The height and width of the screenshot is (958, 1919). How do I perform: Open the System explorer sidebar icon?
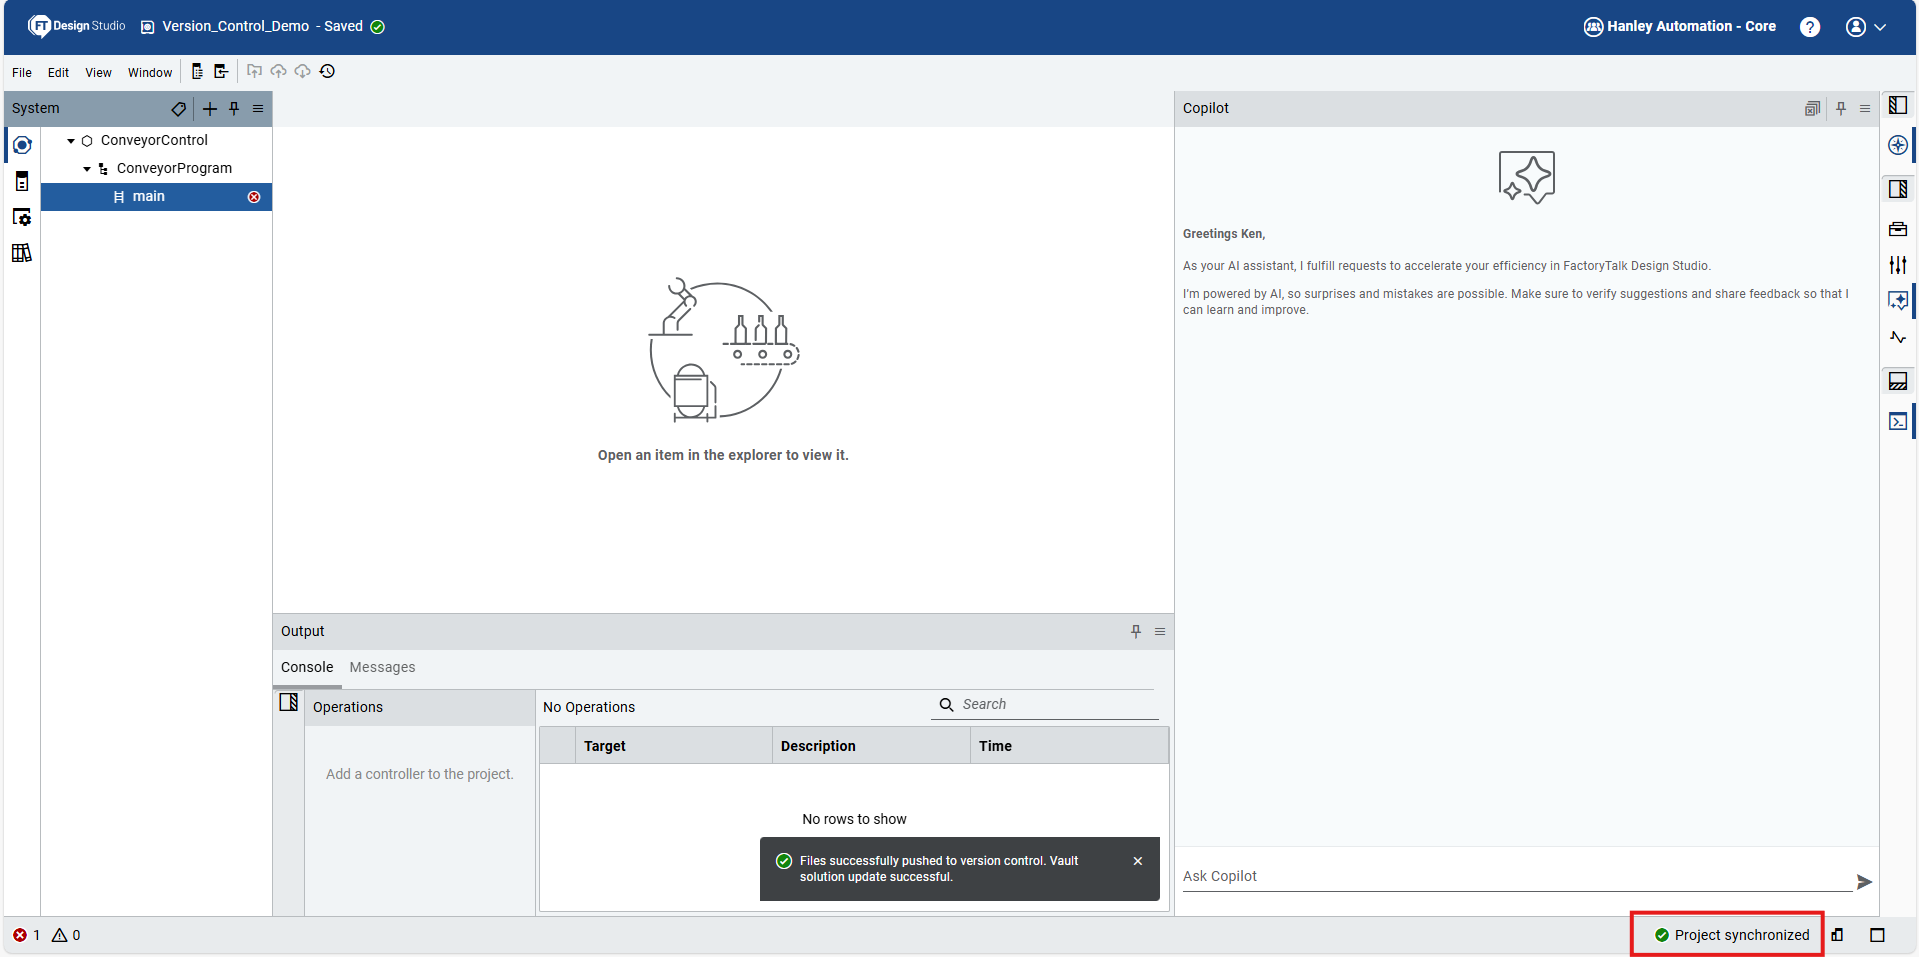tap(22, 145)
